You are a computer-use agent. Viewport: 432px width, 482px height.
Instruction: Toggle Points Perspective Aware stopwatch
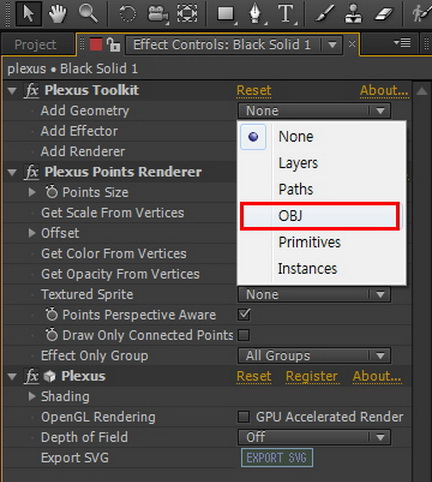tap(52, 314)
